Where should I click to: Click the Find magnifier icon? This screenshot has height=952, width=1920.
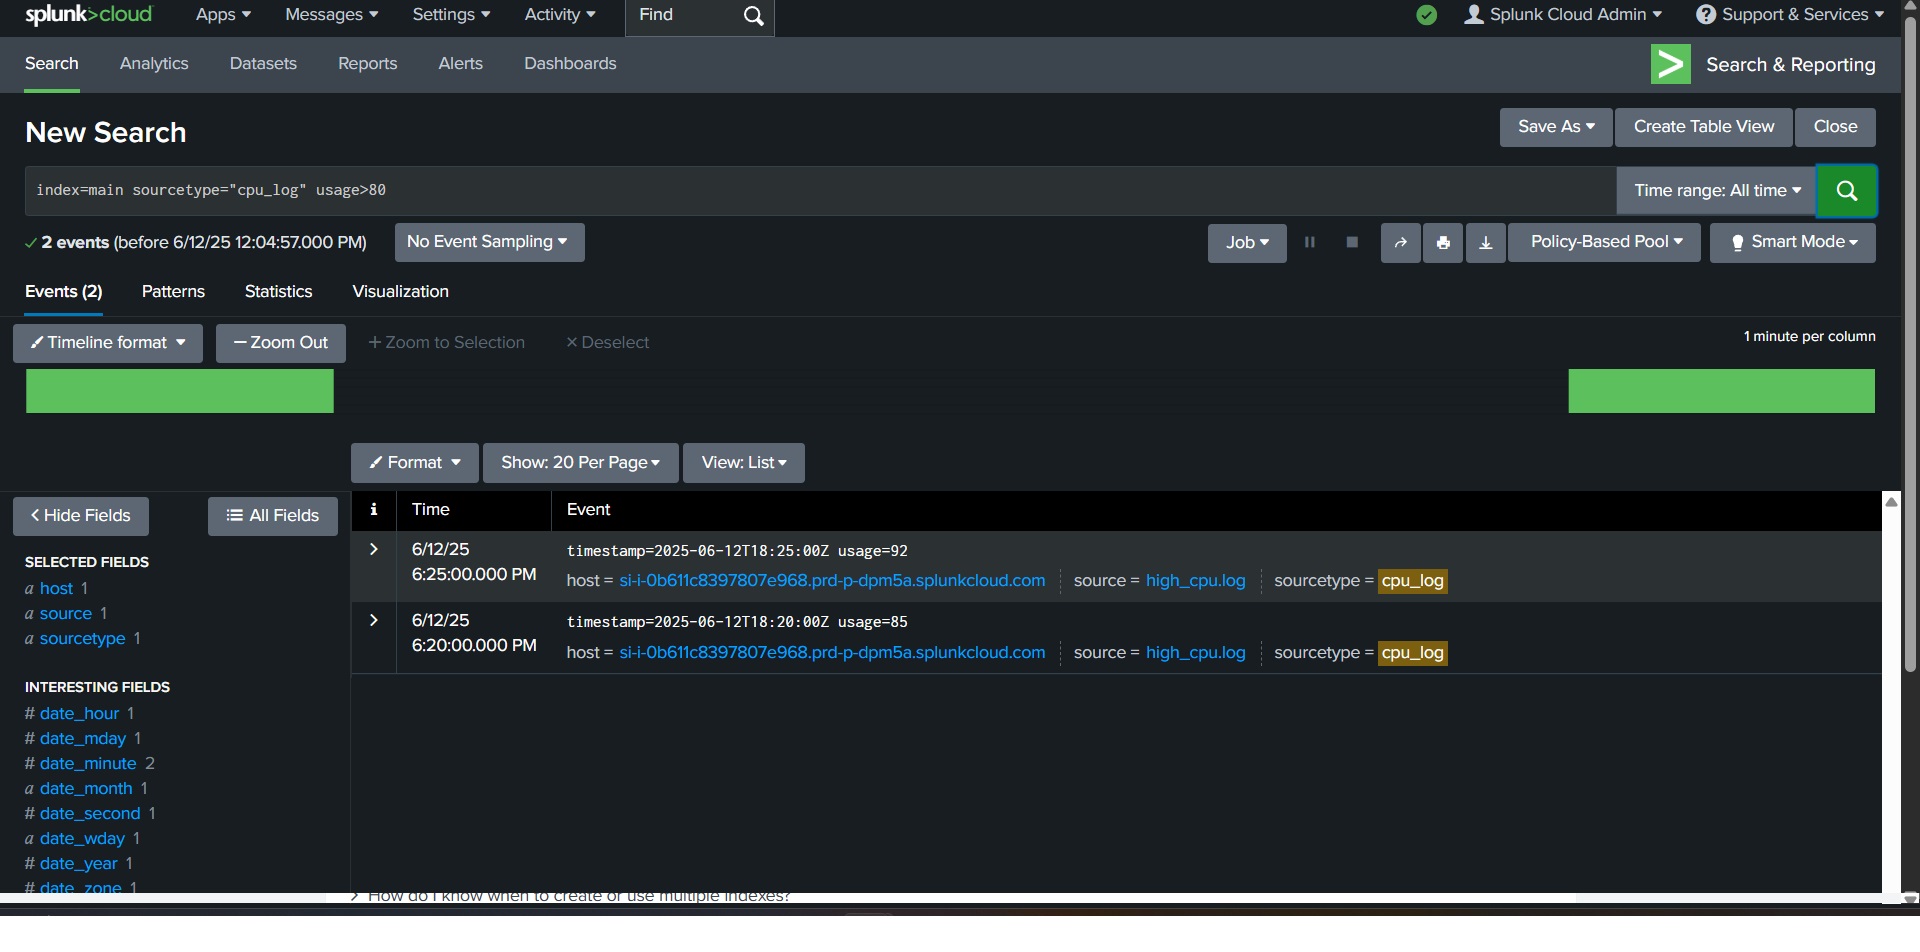[x=754, y=16]
